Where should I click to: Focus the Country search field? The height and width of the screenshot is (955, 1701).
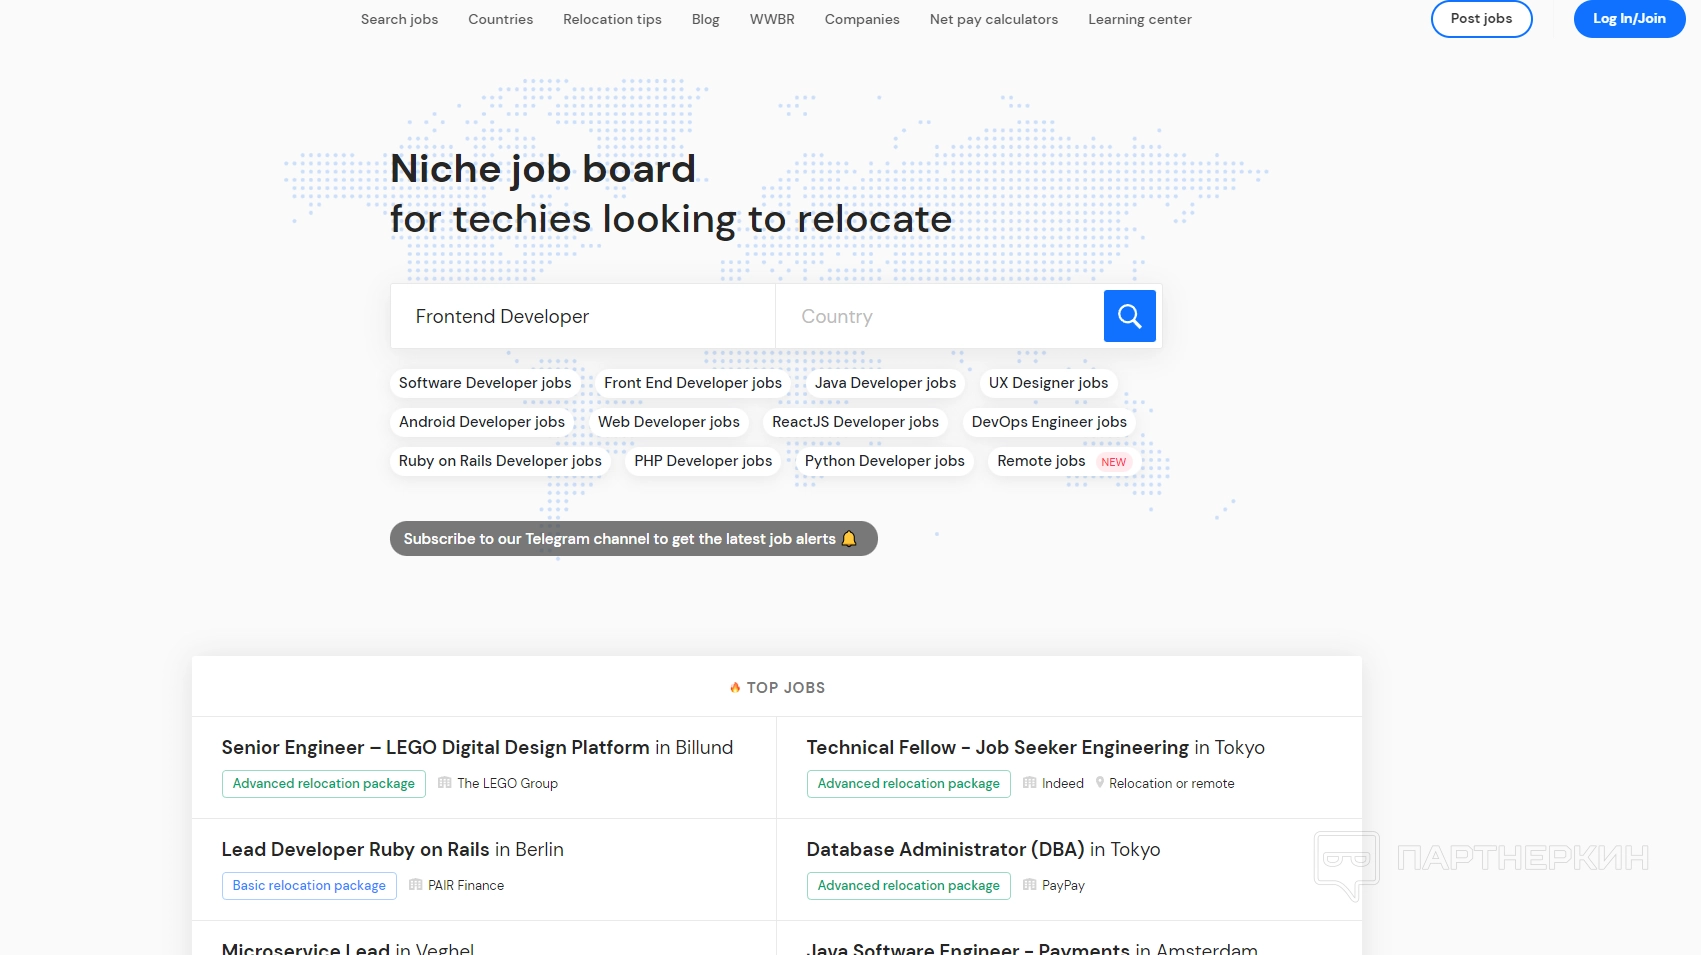[x=938, y=317]
